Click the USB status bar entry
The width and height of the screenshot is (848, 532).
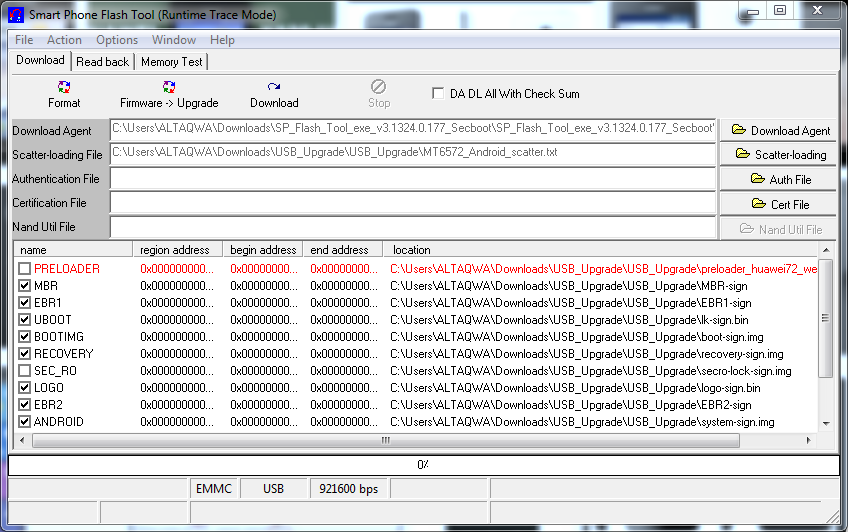273,489
